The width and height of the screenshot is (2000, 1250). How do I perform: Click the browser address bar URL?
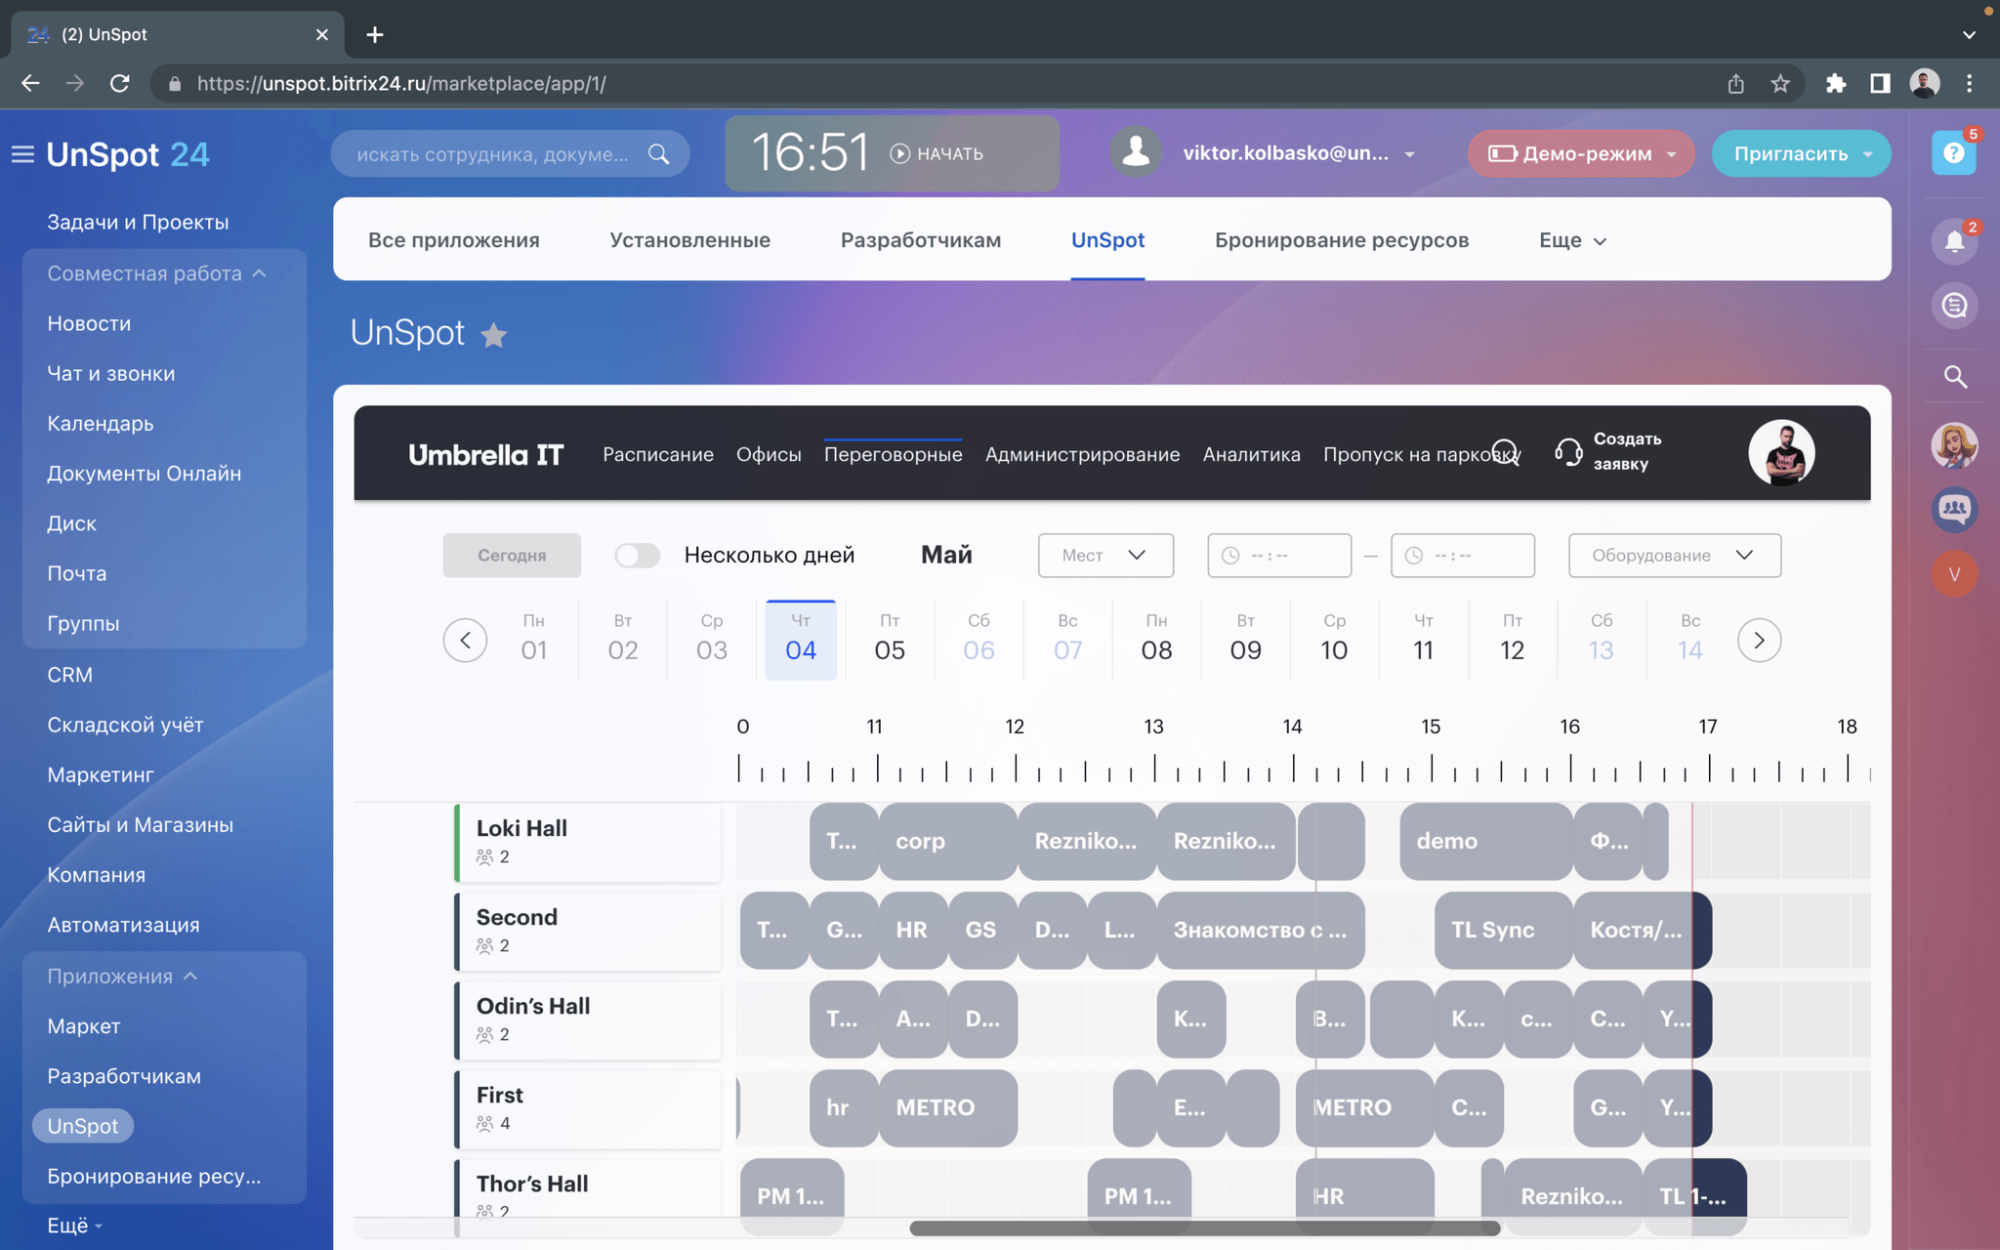coord(402,84)
